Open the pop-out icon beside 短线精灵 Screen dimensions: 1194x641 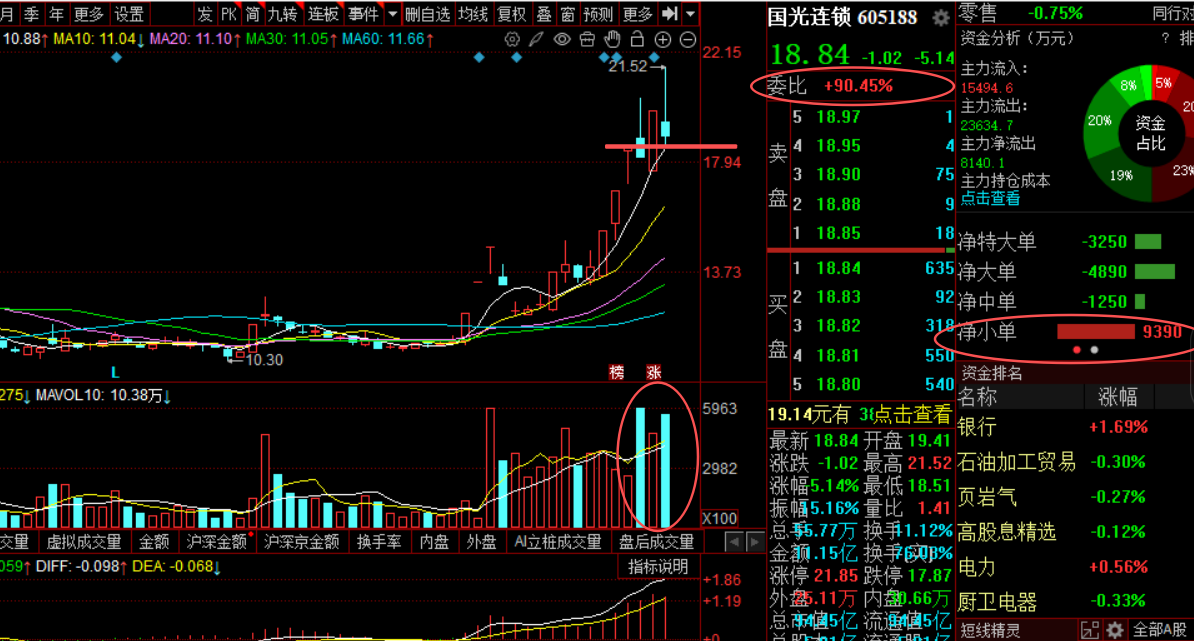coord(1090,630)
